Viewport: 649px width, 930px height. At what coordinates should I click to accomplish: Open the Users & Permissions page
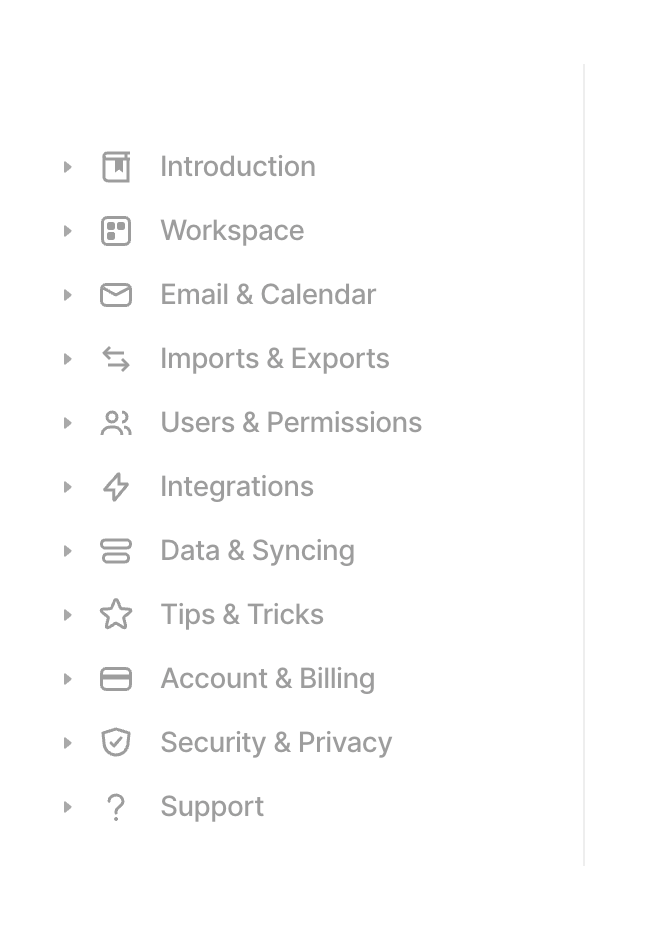[x=291, y=422]
